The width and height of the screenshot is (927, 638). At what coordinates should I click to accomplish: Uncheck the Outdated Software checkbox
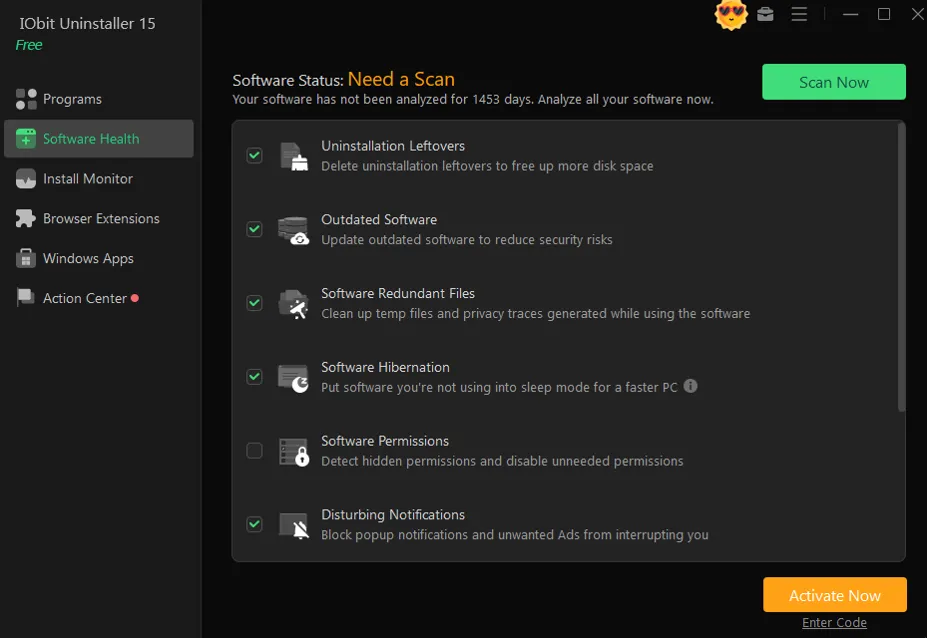click(254, 229)
